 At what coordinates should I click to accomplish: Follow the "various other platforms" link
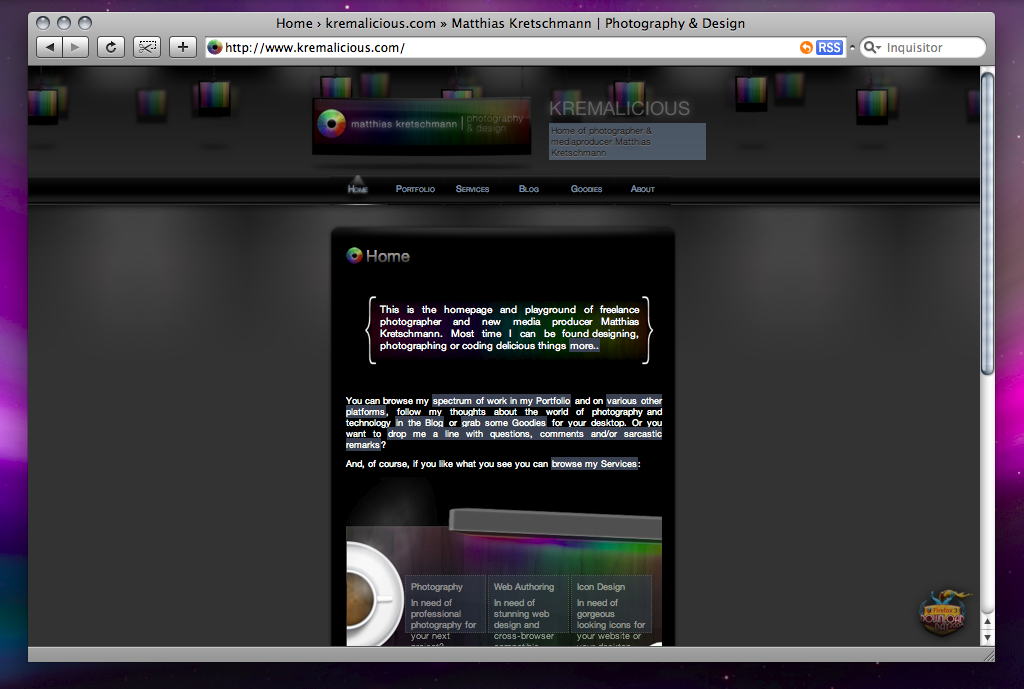634,400
